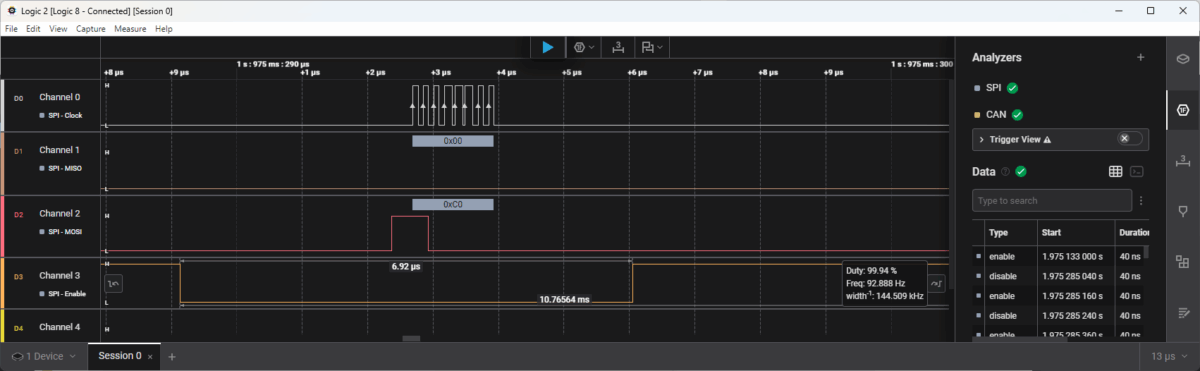1200x371 pixels.
Task: Open the 1 Device dropdown
Action: pos(43,356)
